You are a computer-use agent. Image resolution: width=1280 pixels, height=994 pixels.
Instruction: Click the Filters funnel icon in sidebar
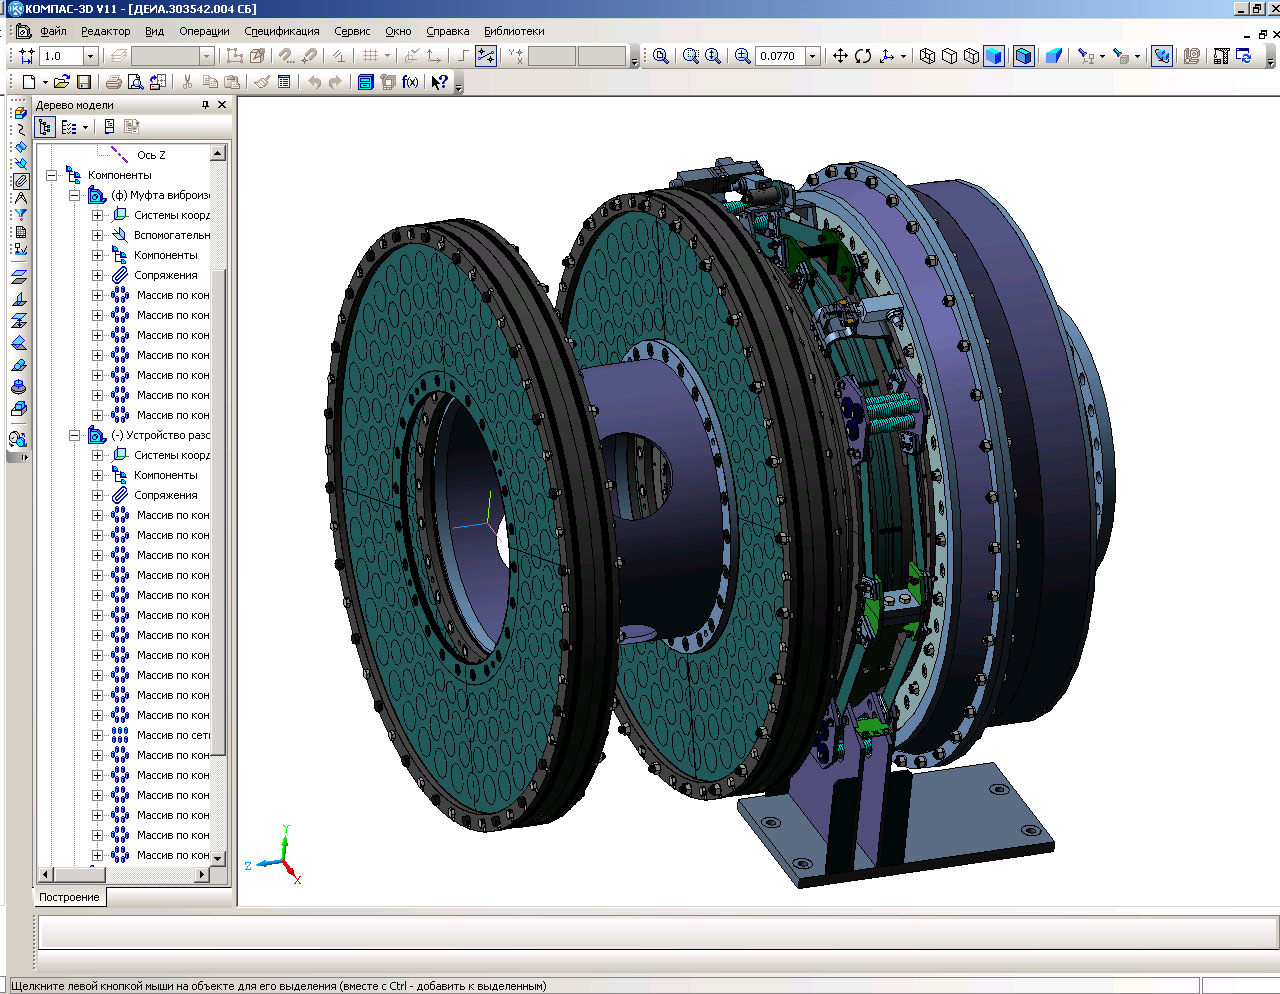point(20,214)
